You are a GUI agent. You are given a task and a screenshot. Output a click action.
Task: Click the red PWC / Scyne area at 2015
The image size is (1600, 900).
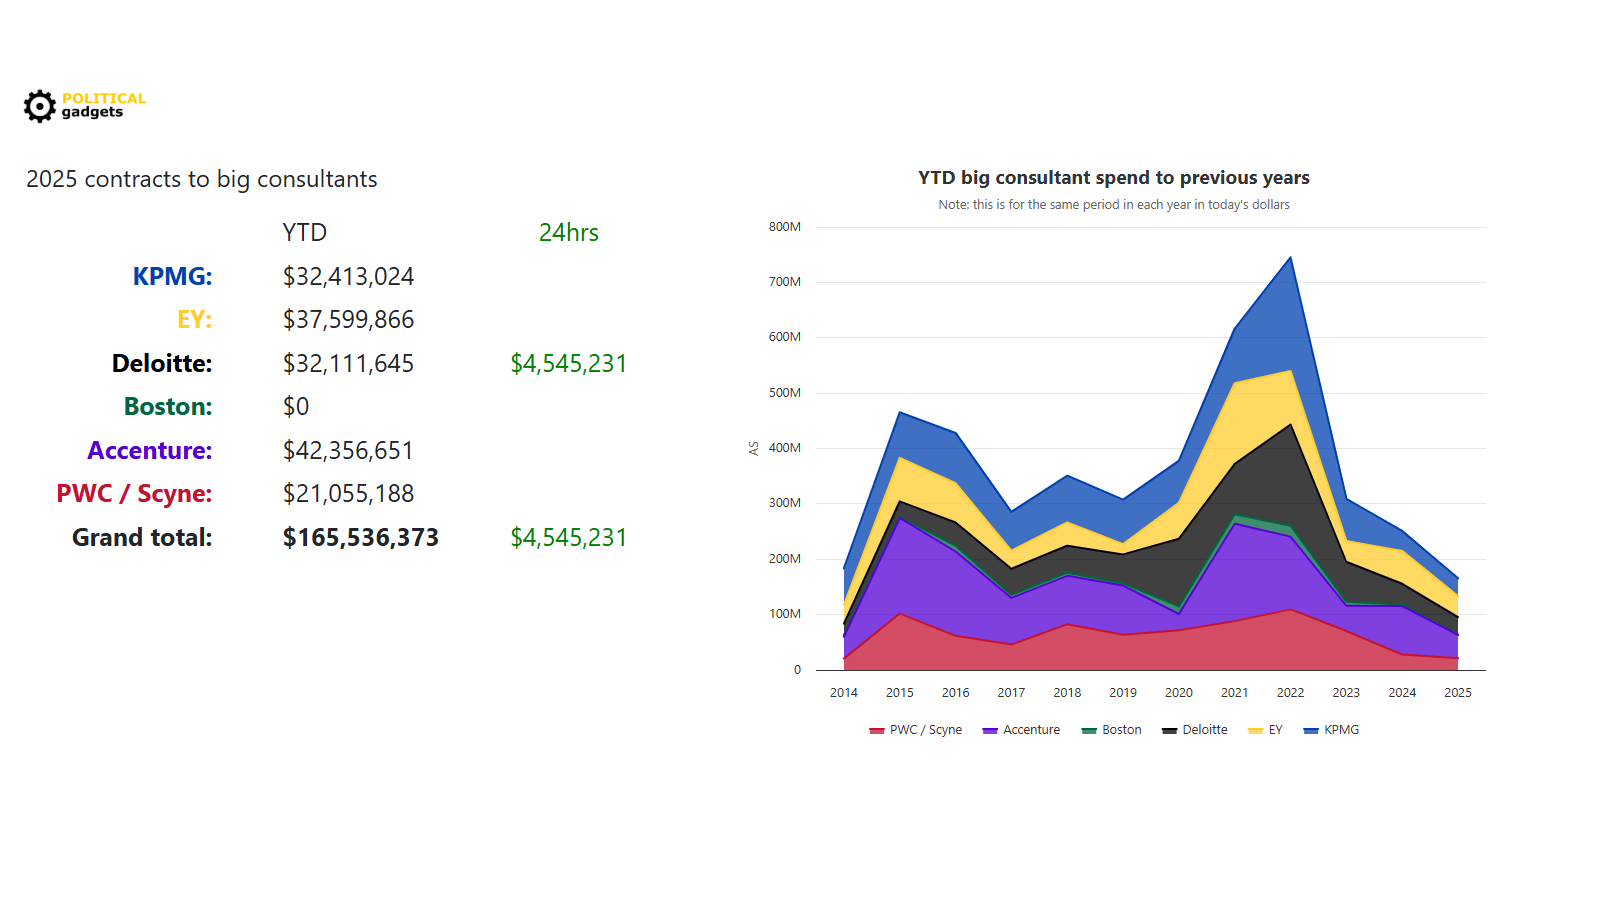(x=900, y=642)
